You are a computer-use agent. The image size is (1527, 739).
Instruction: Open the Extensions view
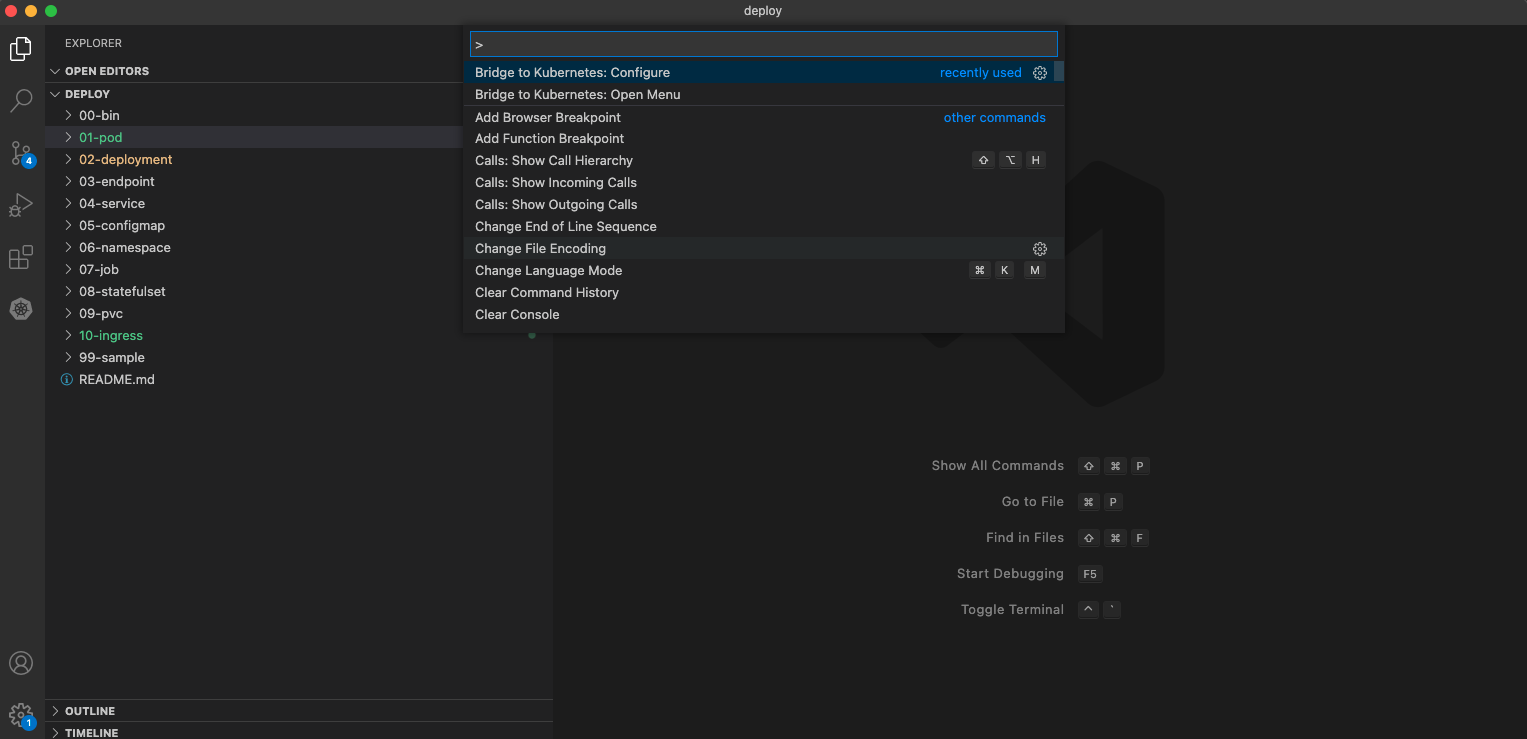click(x=20, y=257)
